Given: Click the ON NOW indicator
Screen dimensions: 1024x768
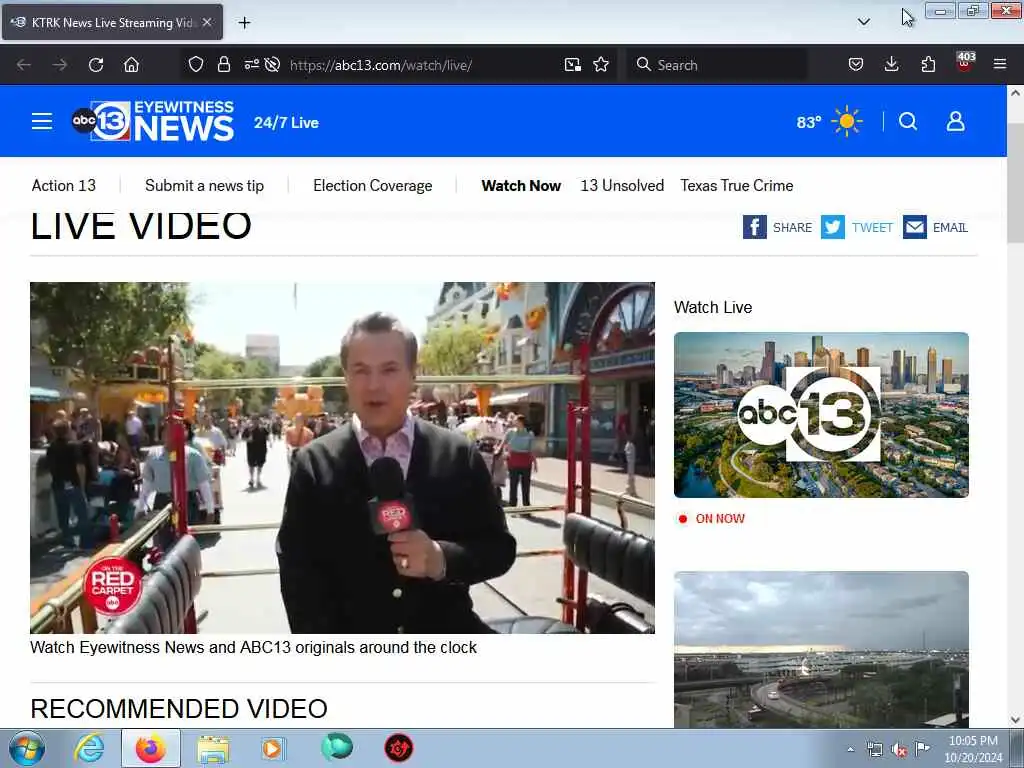Looking at the screenshot, I should point(712,519).
